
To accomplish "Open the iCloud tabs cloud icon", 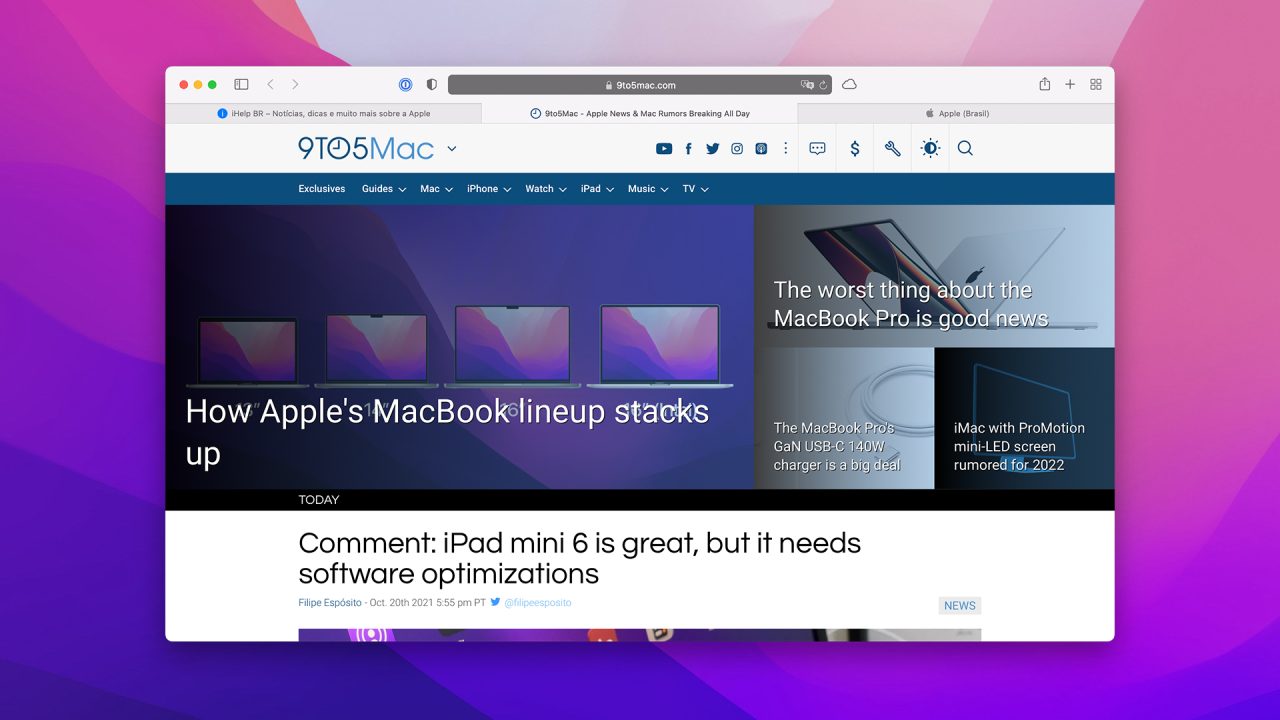I will (849, 85).
